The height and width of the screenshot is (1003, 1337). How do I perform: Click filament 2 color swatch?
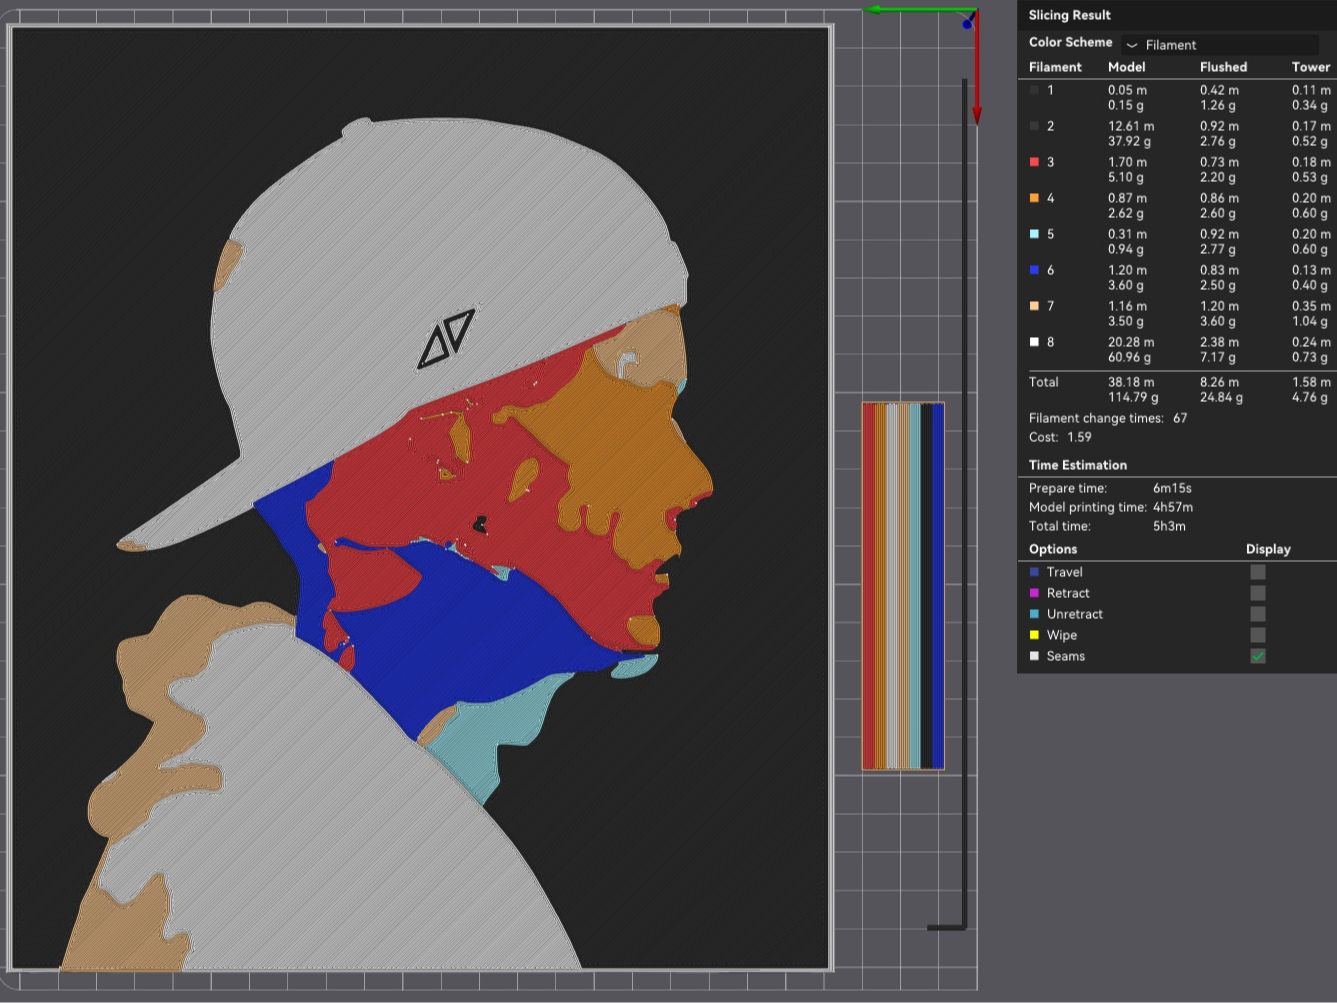pyautogui.click(x=1034, y=126)
